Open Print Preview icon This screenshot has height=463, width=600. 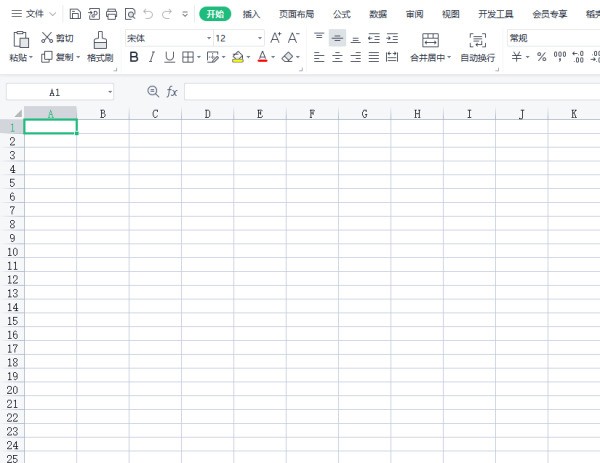(130, 14)
